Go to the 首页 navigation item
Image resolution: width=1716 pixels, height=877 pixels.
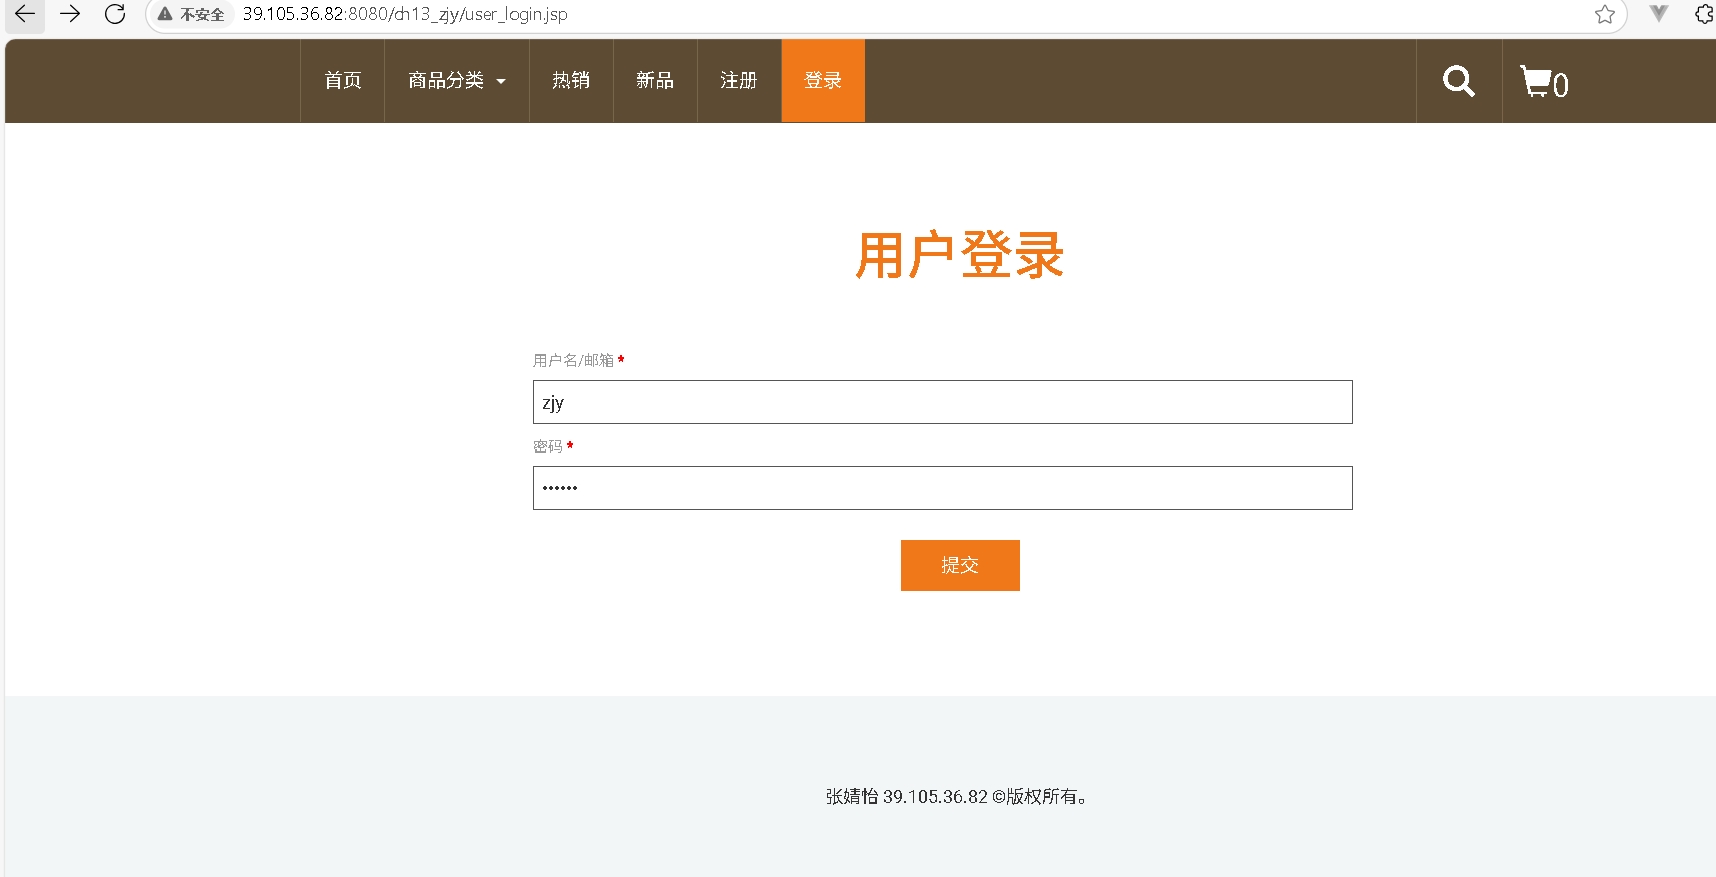342,81
